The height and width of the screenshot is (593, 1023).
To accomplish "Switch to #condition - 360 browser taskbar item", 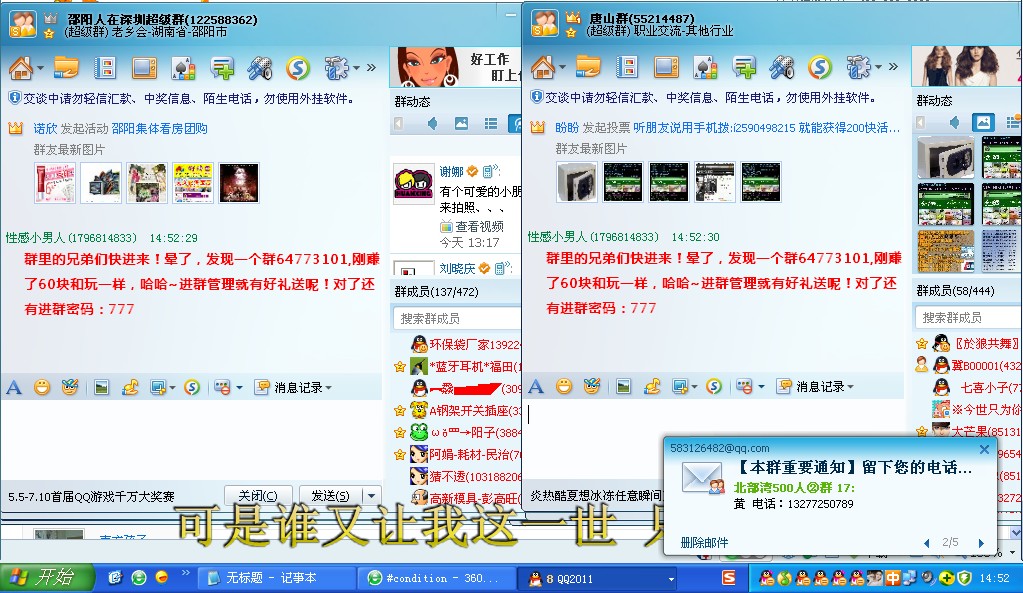I will coord(435,578).
